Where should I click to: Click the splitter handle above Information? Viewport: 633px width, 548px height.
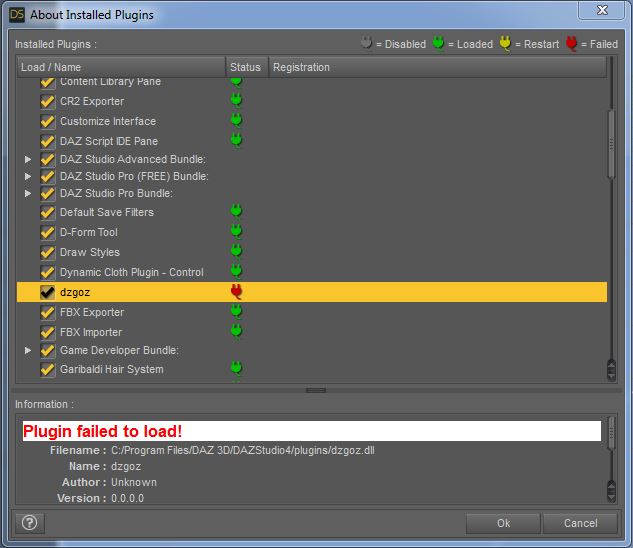(316, 390)
